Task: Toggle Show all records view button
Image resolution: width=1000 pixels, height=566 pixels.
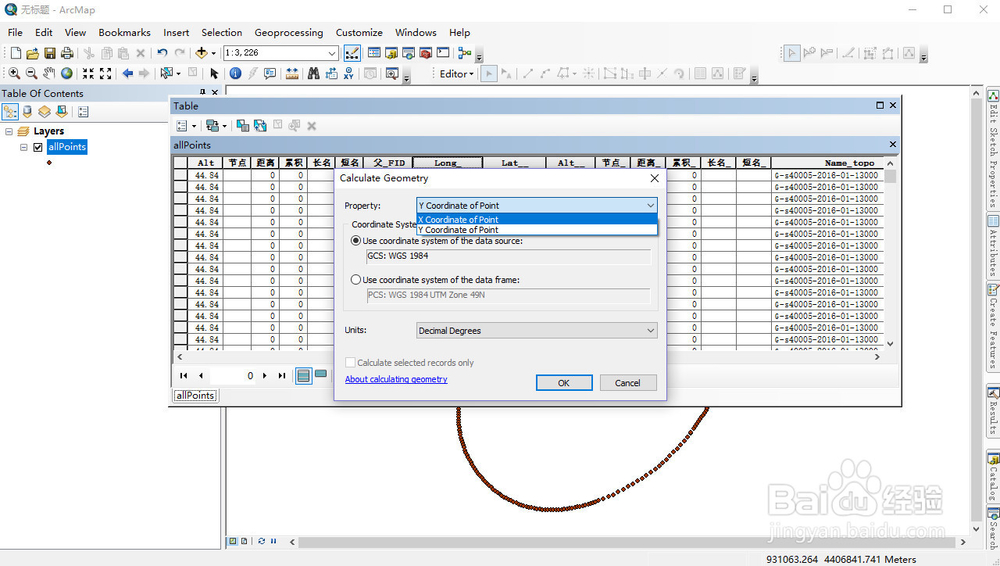Action: point(304,376)
